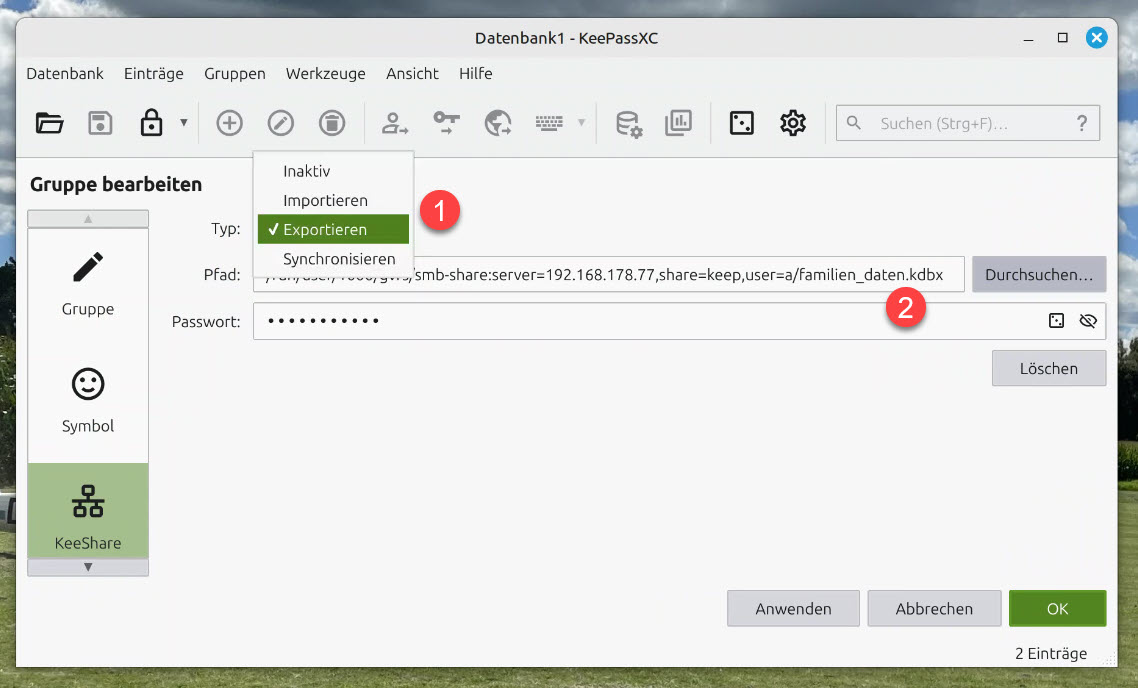Click the Durchsuchen… button

tap(1039, 274)
